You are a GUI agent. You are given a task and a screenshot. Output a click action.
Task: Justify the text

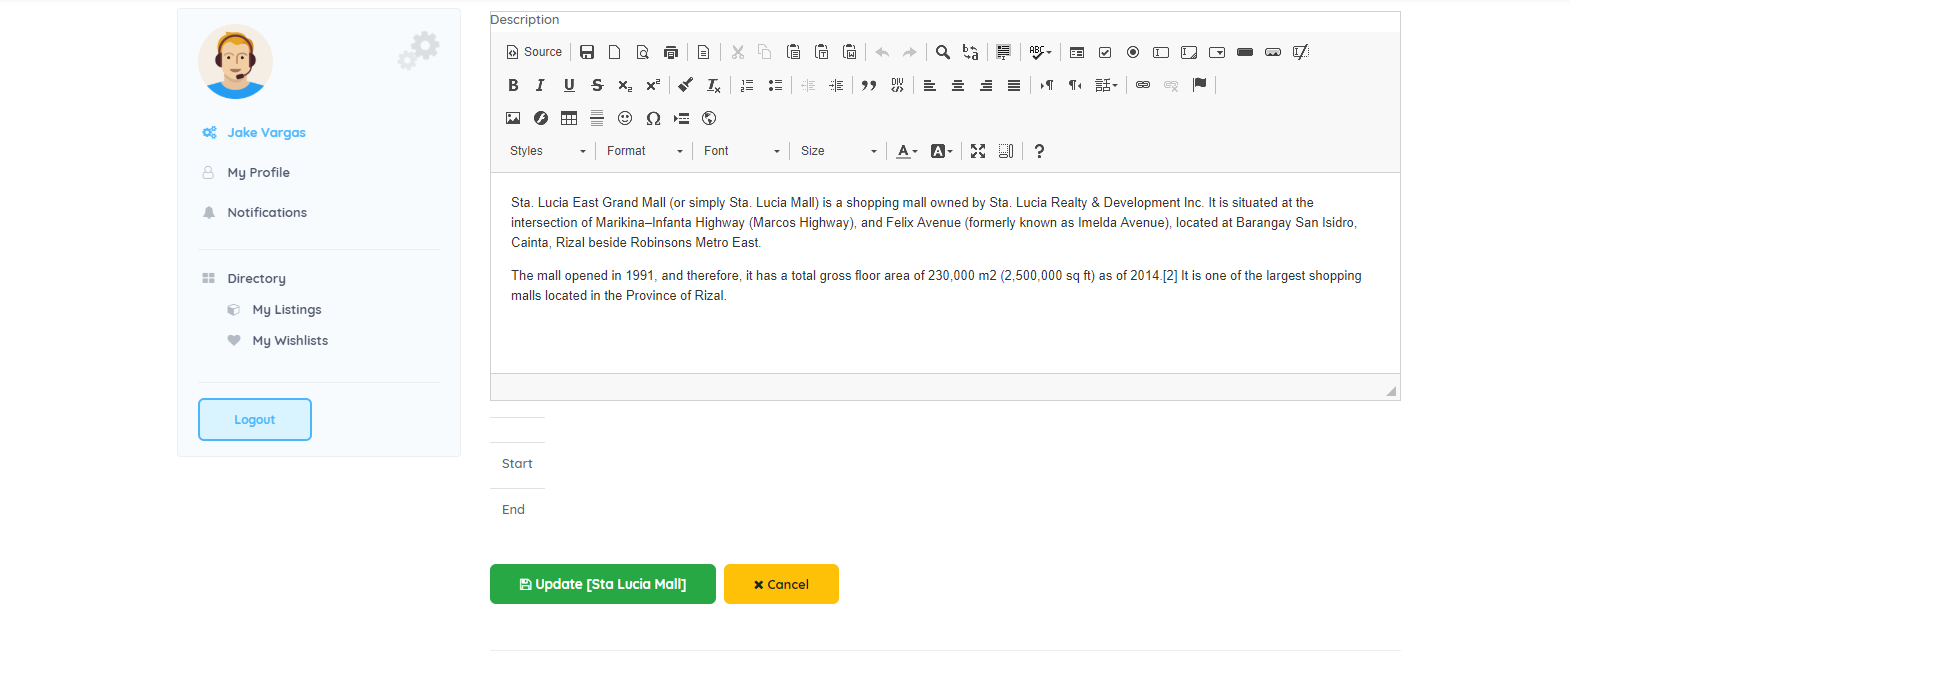1014,85
